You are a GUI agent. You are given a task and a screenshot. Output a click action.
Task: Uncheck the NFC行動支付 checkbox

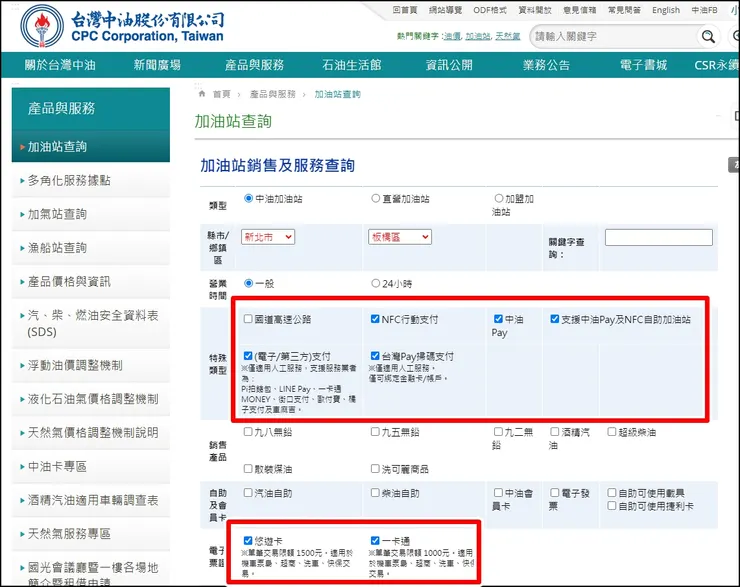pos(375,319)
